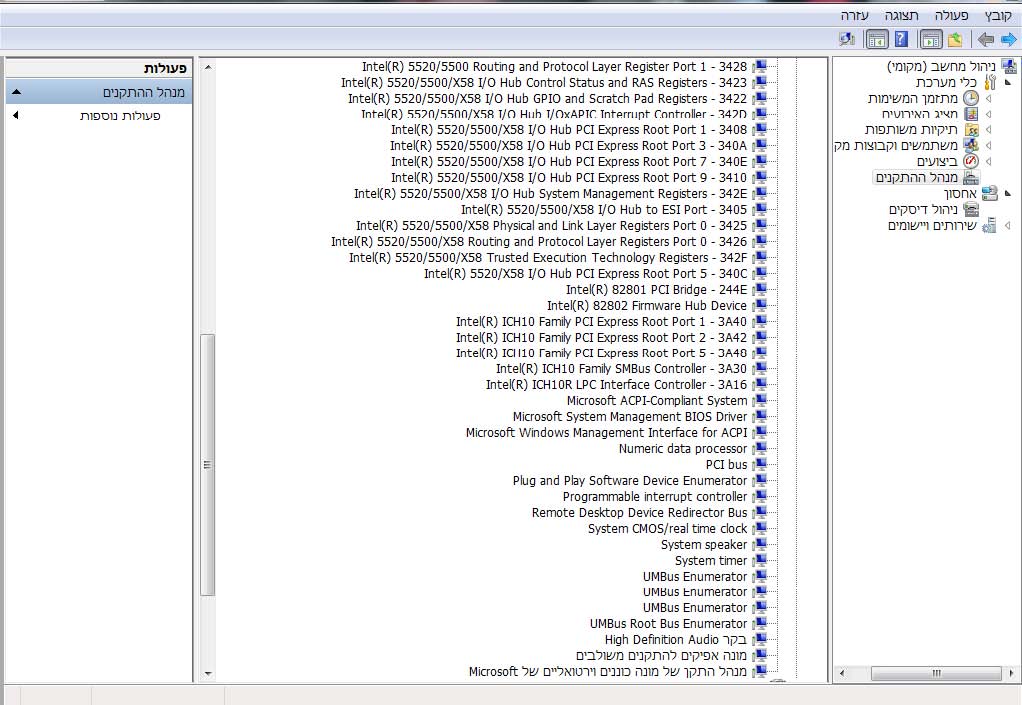1022x705 pixels.
Task: Select Intel(R) ICH10 Family PCI Express Root Port 1 - 3A40
Action: tap(602, 322)
